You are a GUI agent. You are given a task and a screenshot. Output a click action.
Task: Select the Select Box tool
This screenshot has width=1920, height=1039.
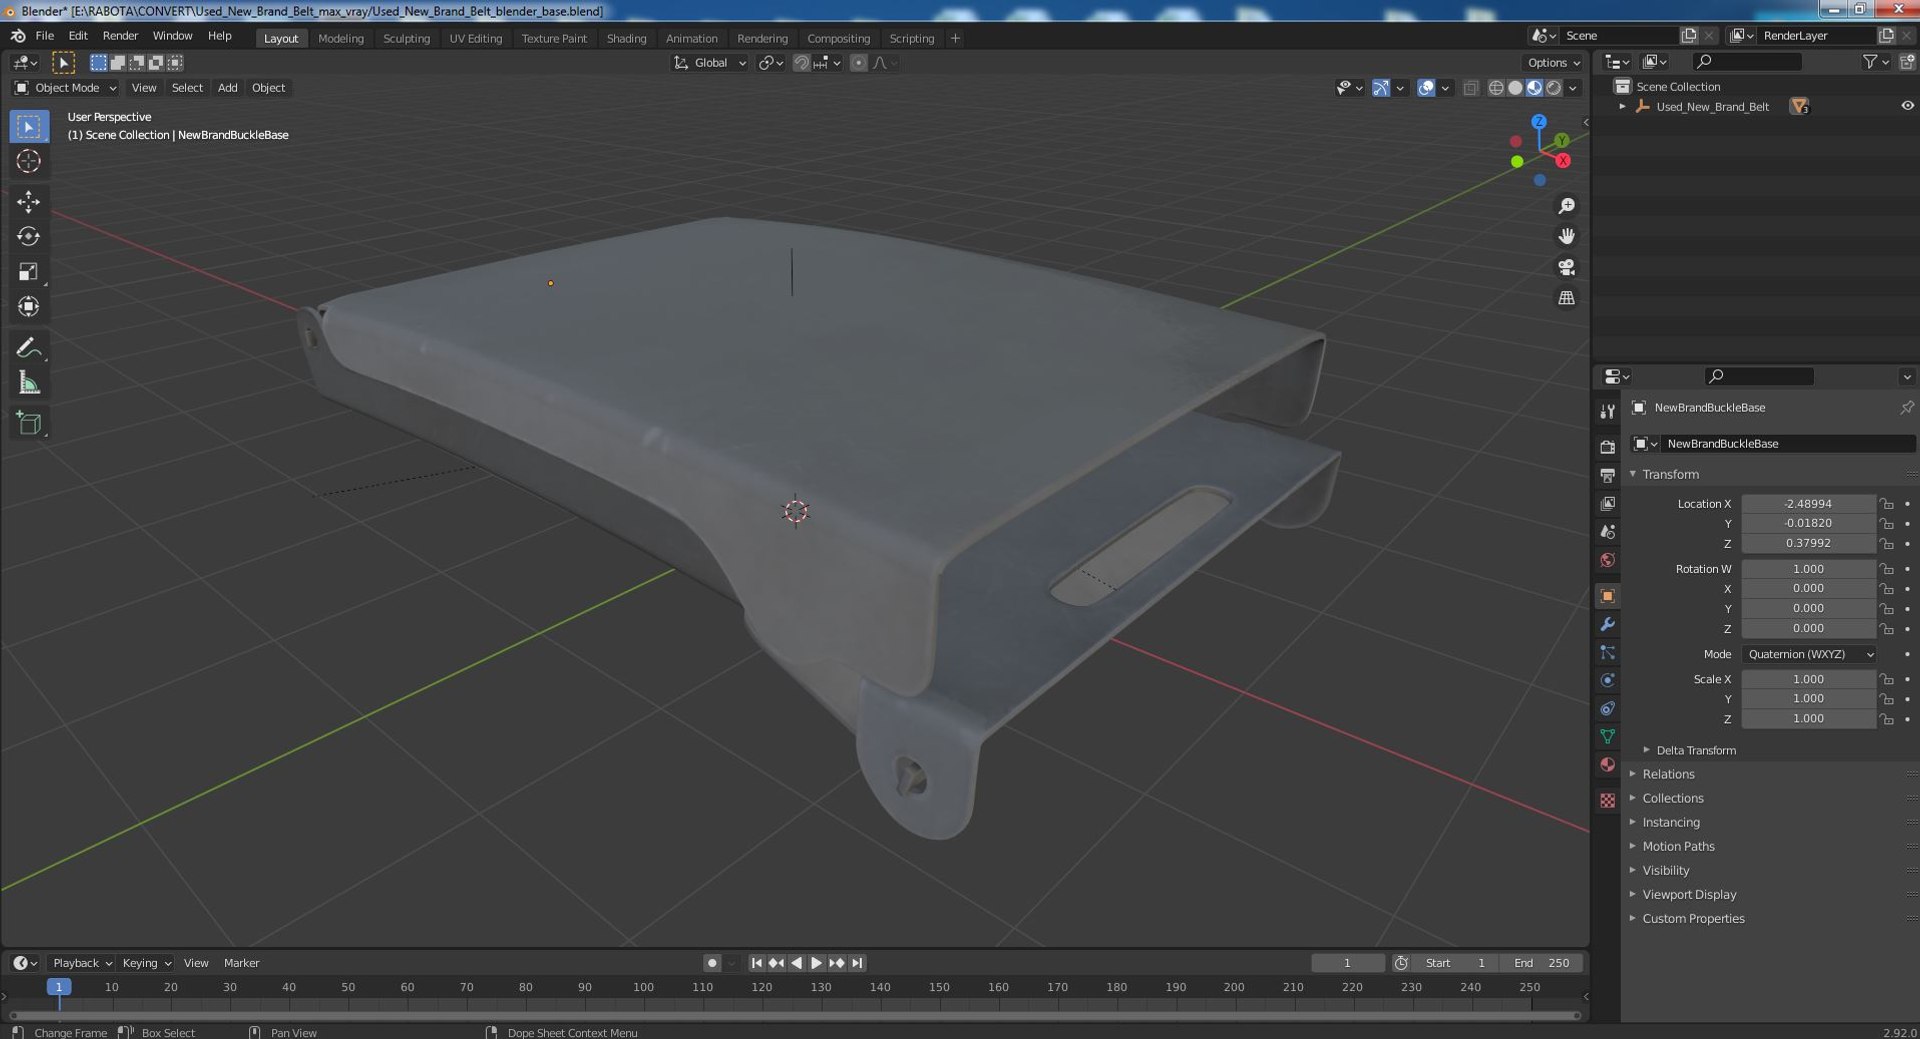29,127
